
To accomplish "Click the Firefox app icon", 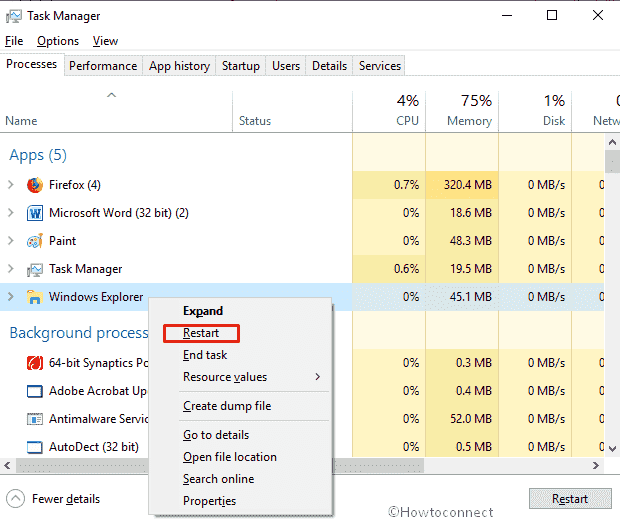I will coord(35,185).
